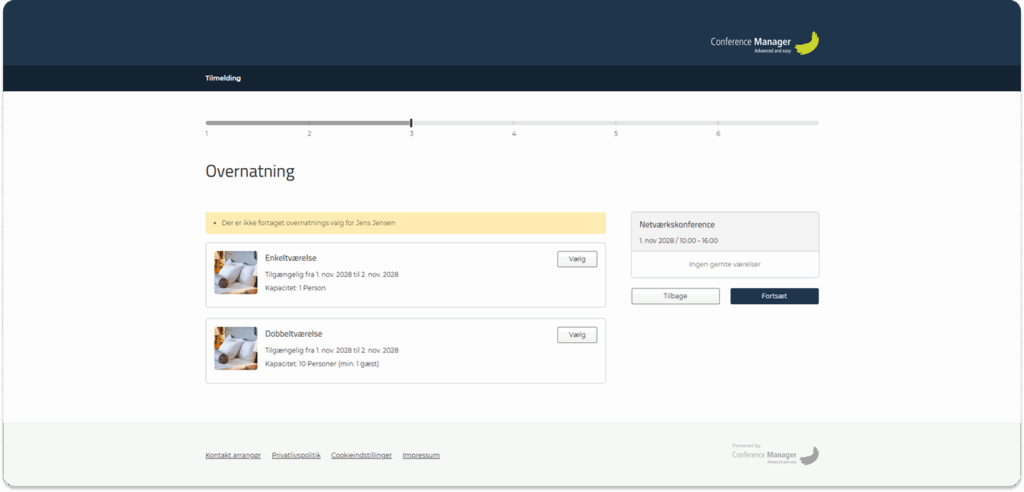Go to step 5 in progress indicator
This screenshot has width=1024, height=492.
pos(616,124)
